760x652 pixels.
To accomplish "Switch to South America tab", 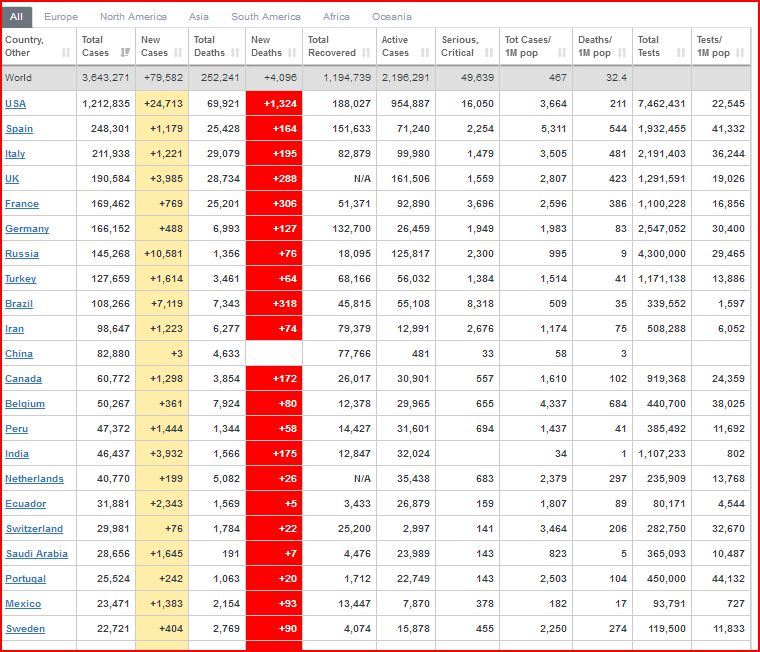I will pyautogui.click(x=266, y=17).
